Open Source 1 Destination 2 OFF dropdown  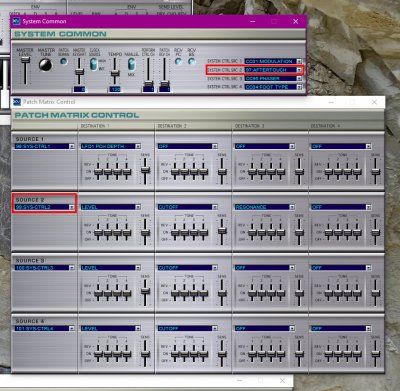pyautogui.click(x=188, y=146)
